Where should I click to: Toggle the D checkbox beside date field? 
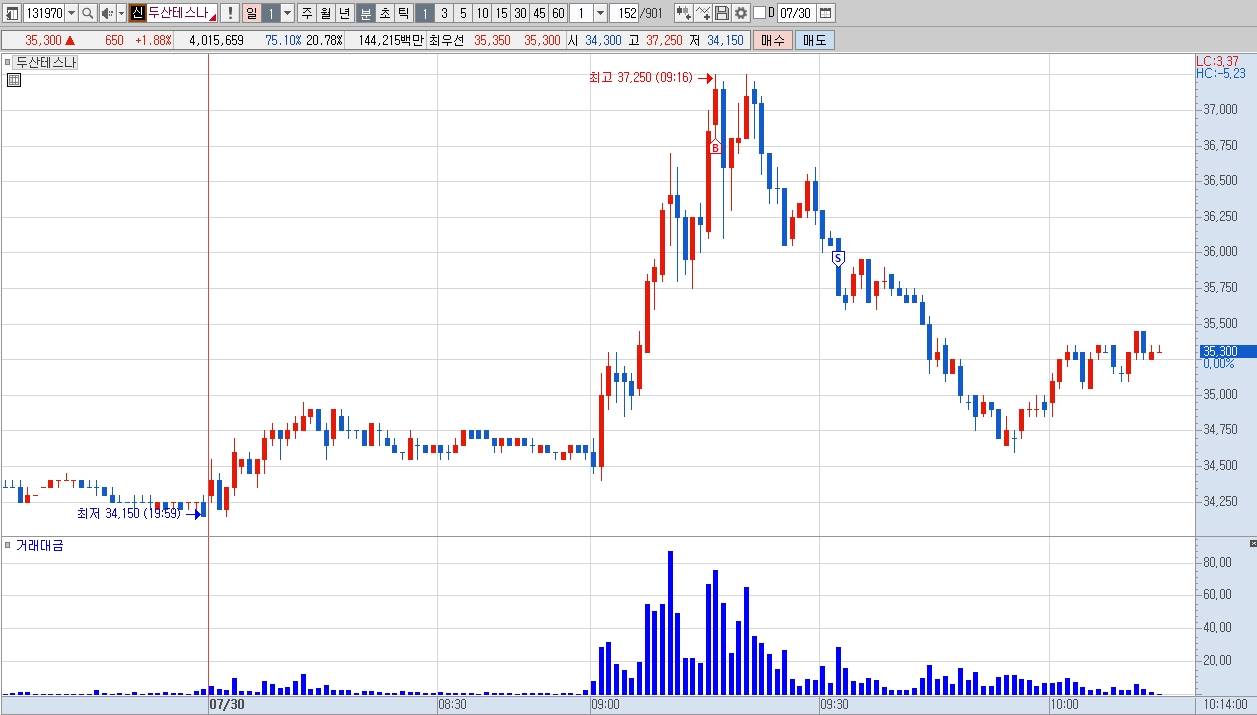pyautogui.click(x=759, y=13)
